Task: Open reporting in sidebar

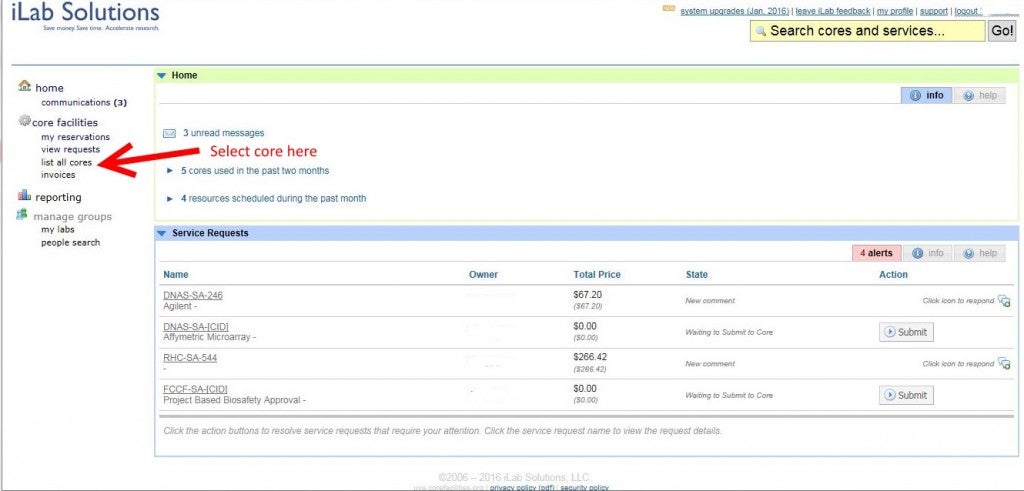Action: point(58,197)
